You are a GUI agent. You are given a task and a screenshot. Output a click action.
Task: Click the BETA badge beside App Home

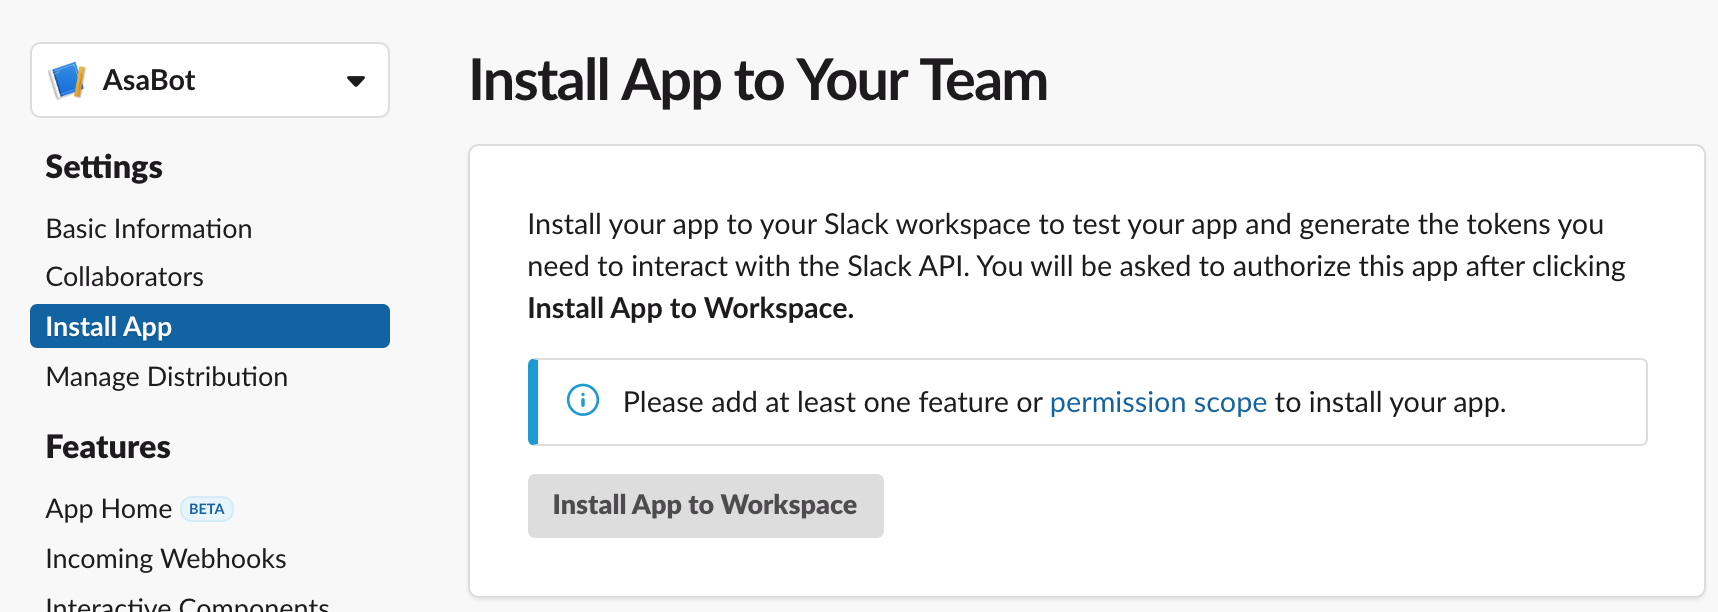pyautogui.click(x=207, y=509)
